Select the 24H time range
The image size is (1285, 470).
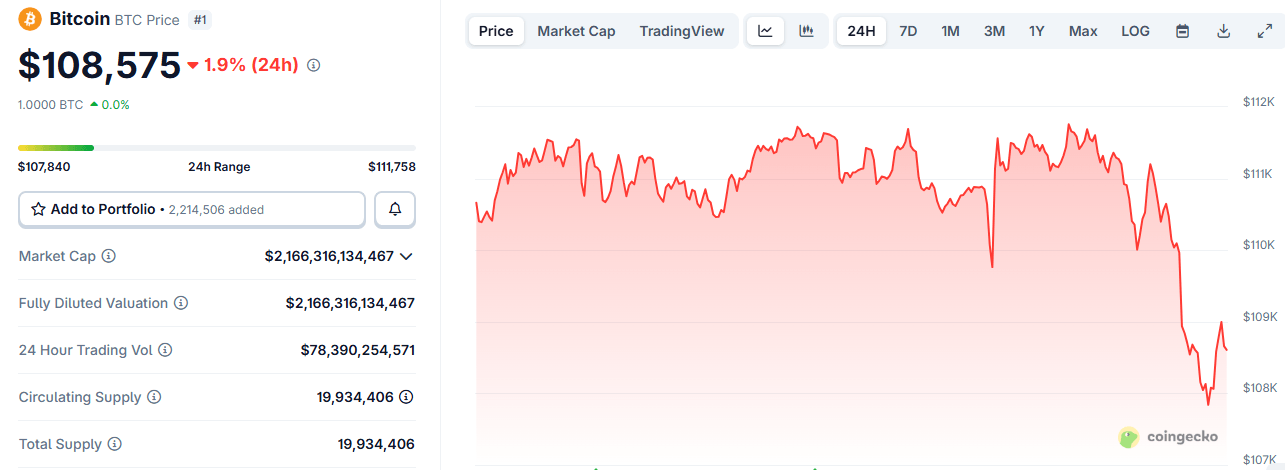(861, 31)
